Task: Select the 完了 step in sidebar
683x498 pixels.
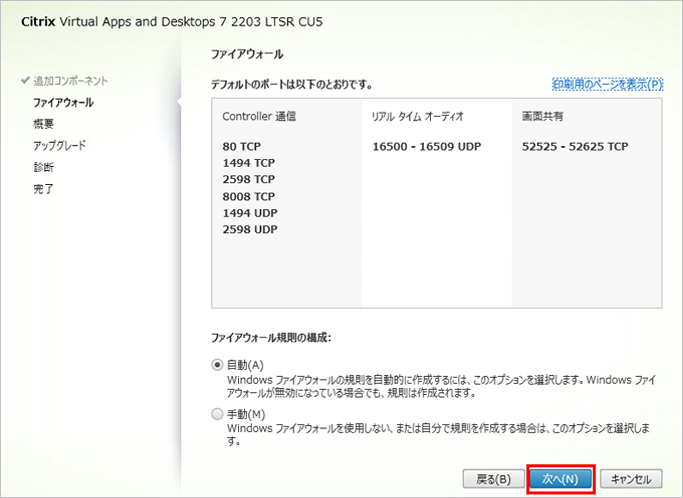Action: point(43,189)
